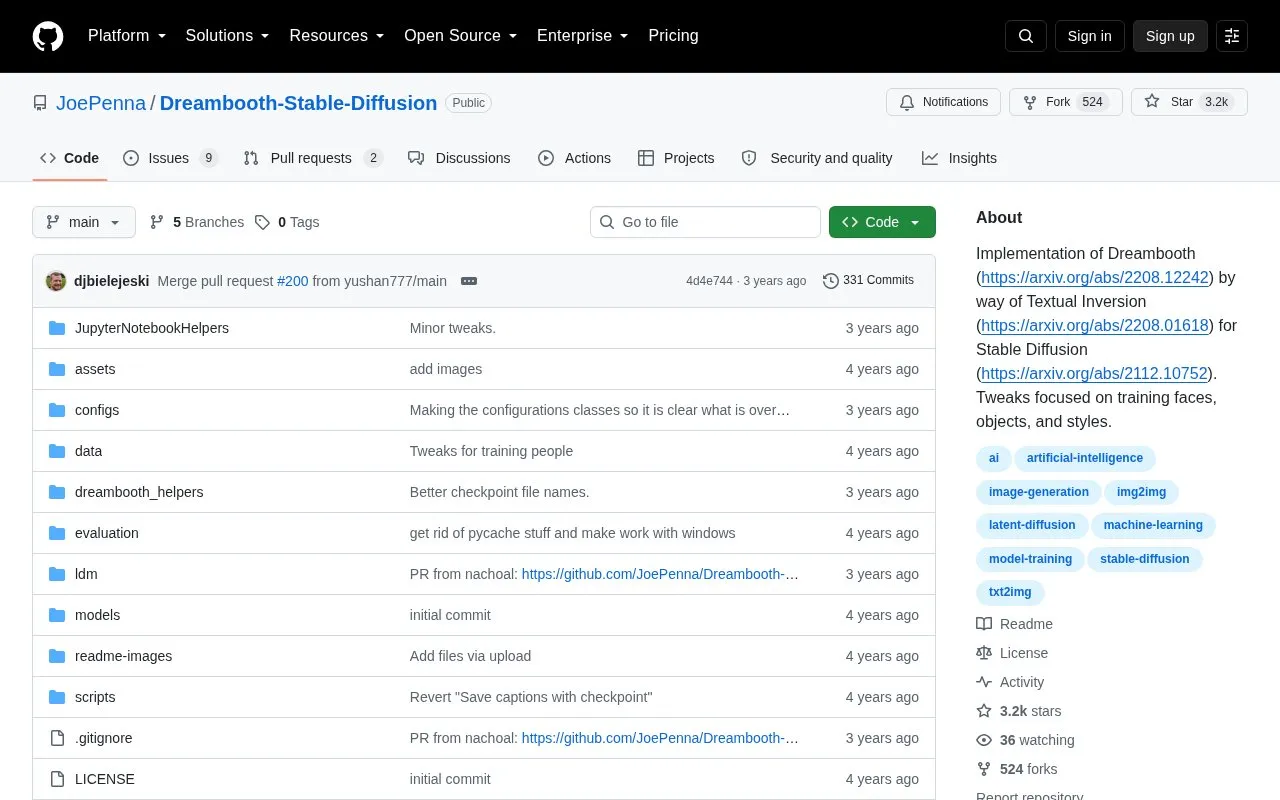This screenshot has height=800, width=1280.
Task: Open commit history showing 331 Commits
Action: [x=868, y=280]
